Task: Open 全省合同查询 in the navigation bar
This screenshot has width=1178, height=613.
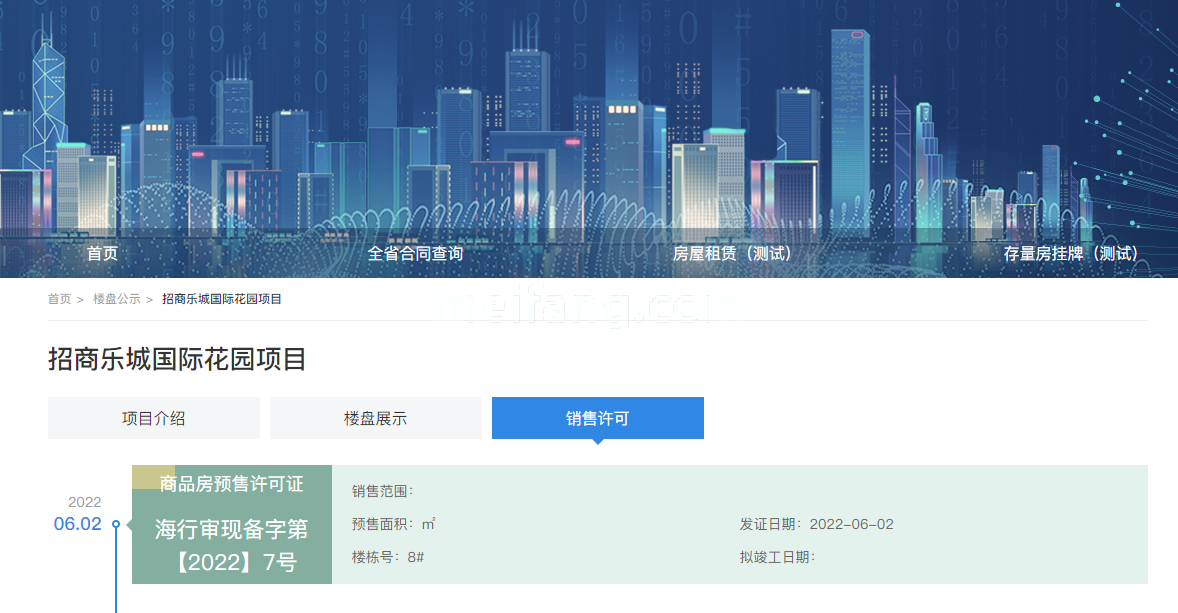Action: 415,254
